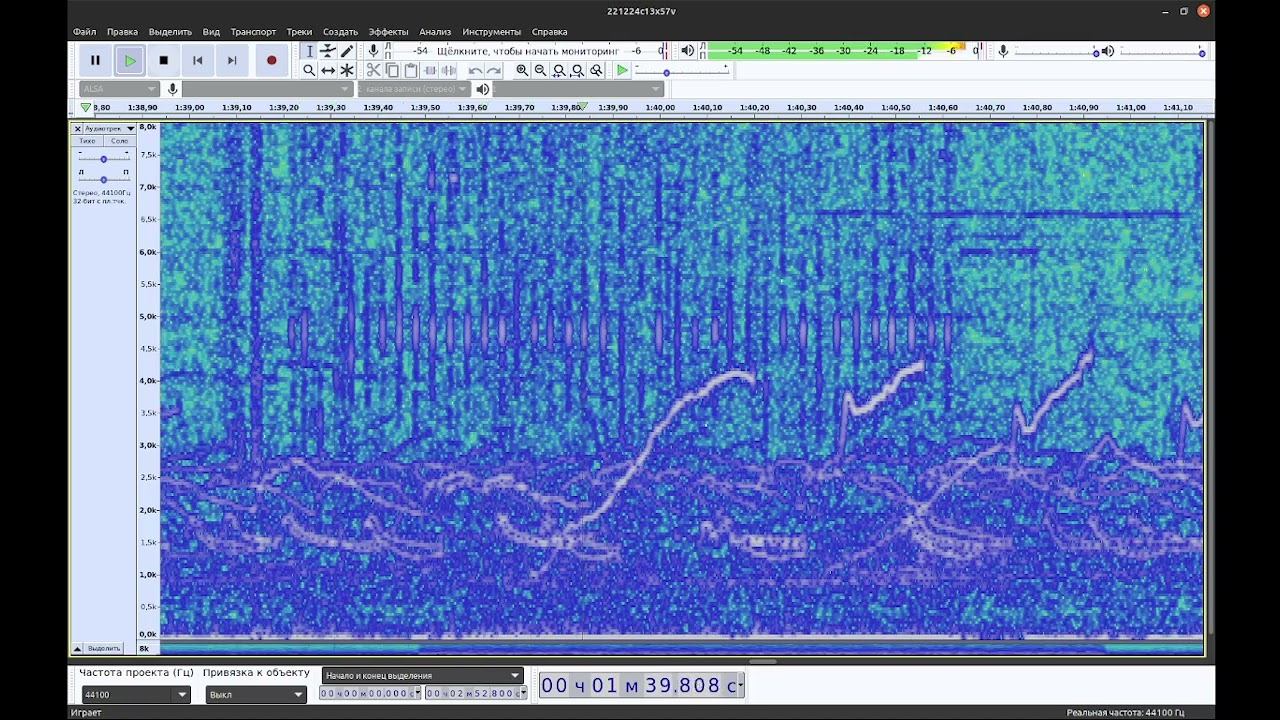Zoom out with the minus magnifier
Viewport: 1280px width, 720px height.
(x=541, y=70)
